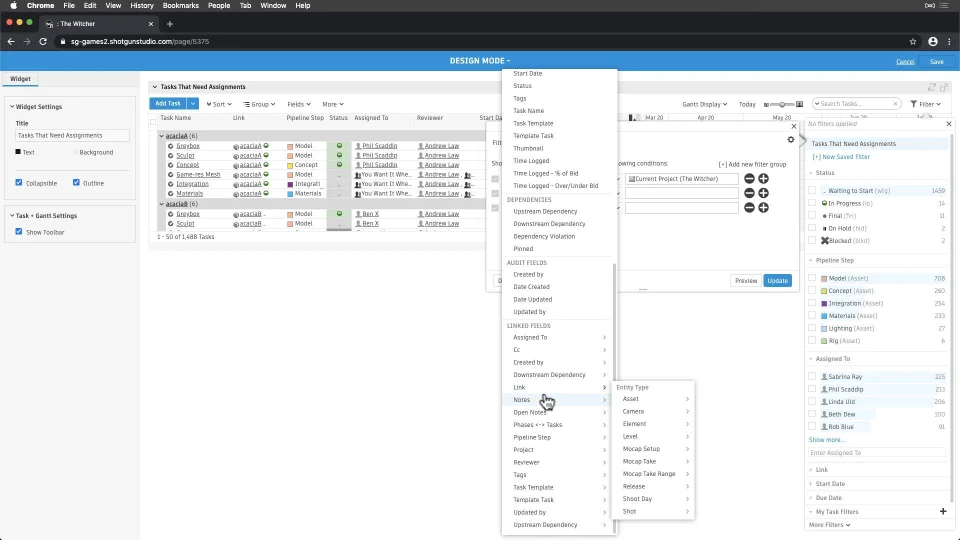Bookmark the page with the star icon
960x540 pixels.
point(913,42)
